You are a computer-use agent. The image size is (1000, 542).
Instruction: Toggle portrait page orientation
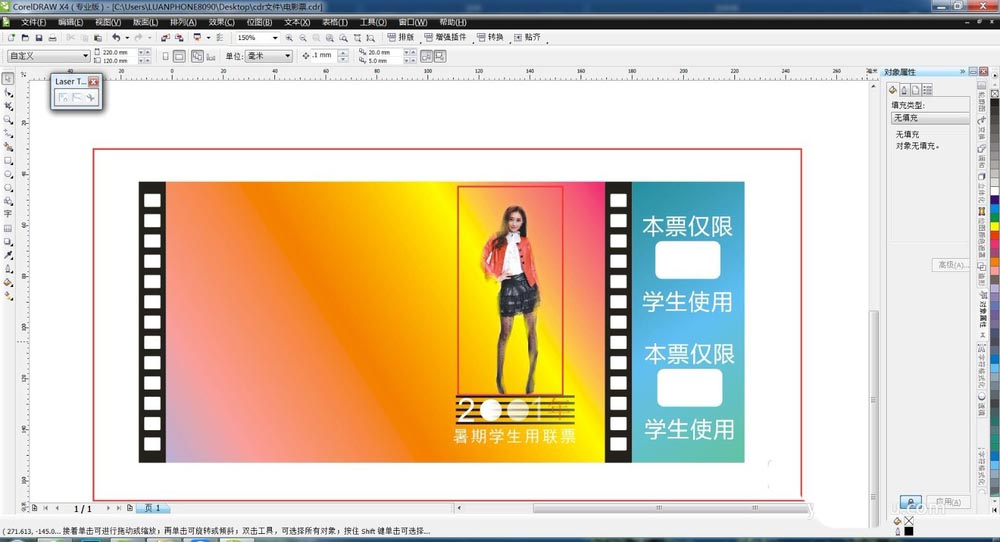click(x=165, y=56)
